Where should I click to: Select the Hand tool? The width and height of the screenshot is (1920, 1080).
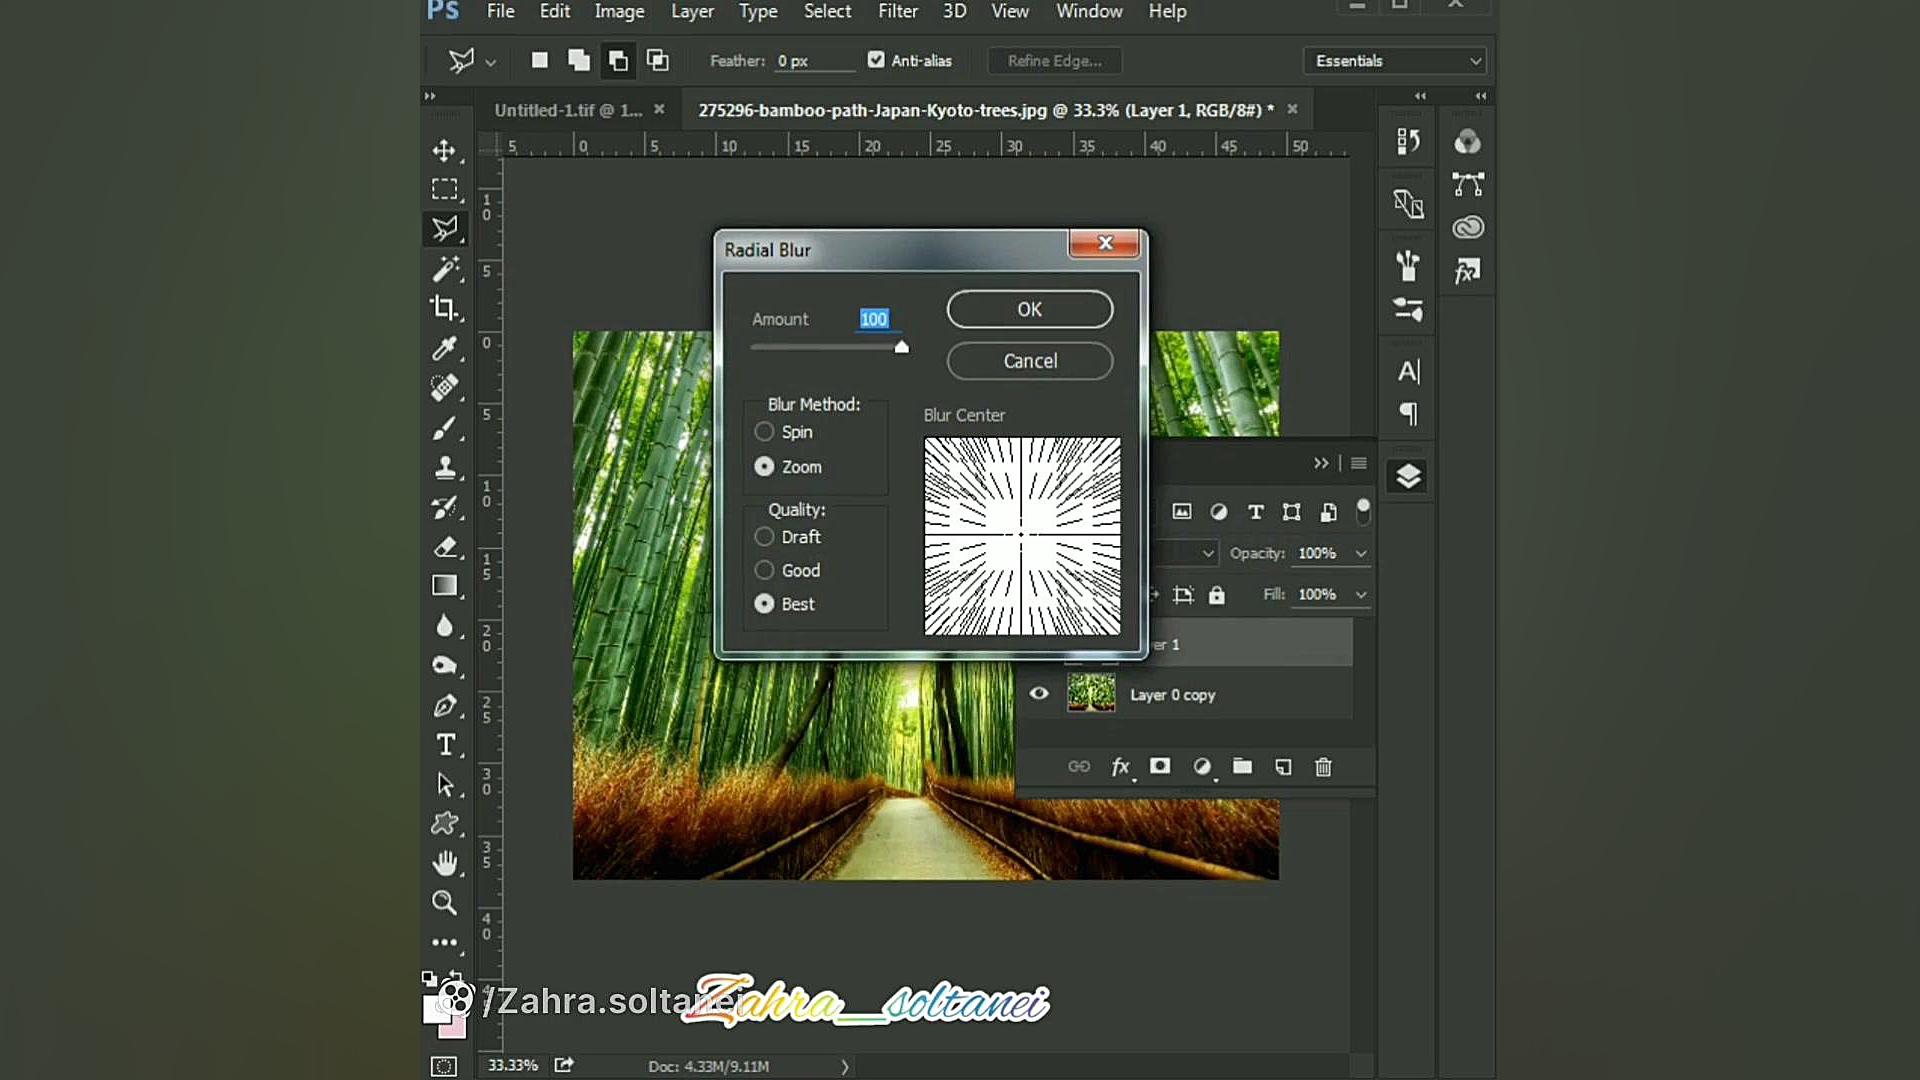point(444,863)
